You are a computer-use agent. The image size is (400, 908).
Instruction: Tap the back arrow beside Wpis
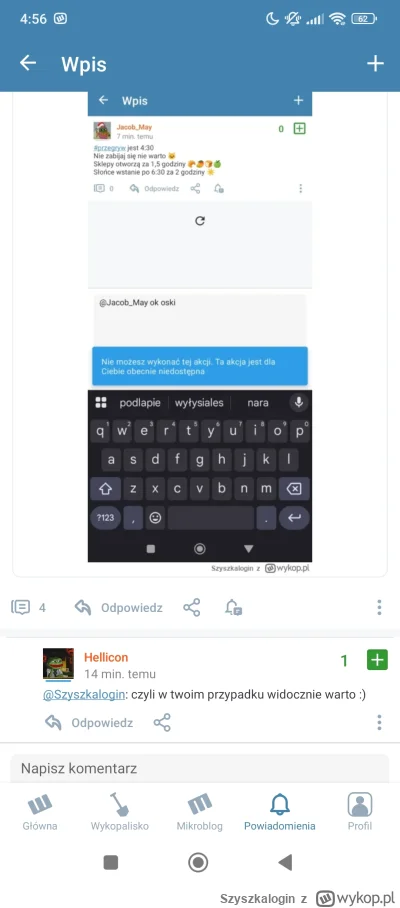click(28, 63)
